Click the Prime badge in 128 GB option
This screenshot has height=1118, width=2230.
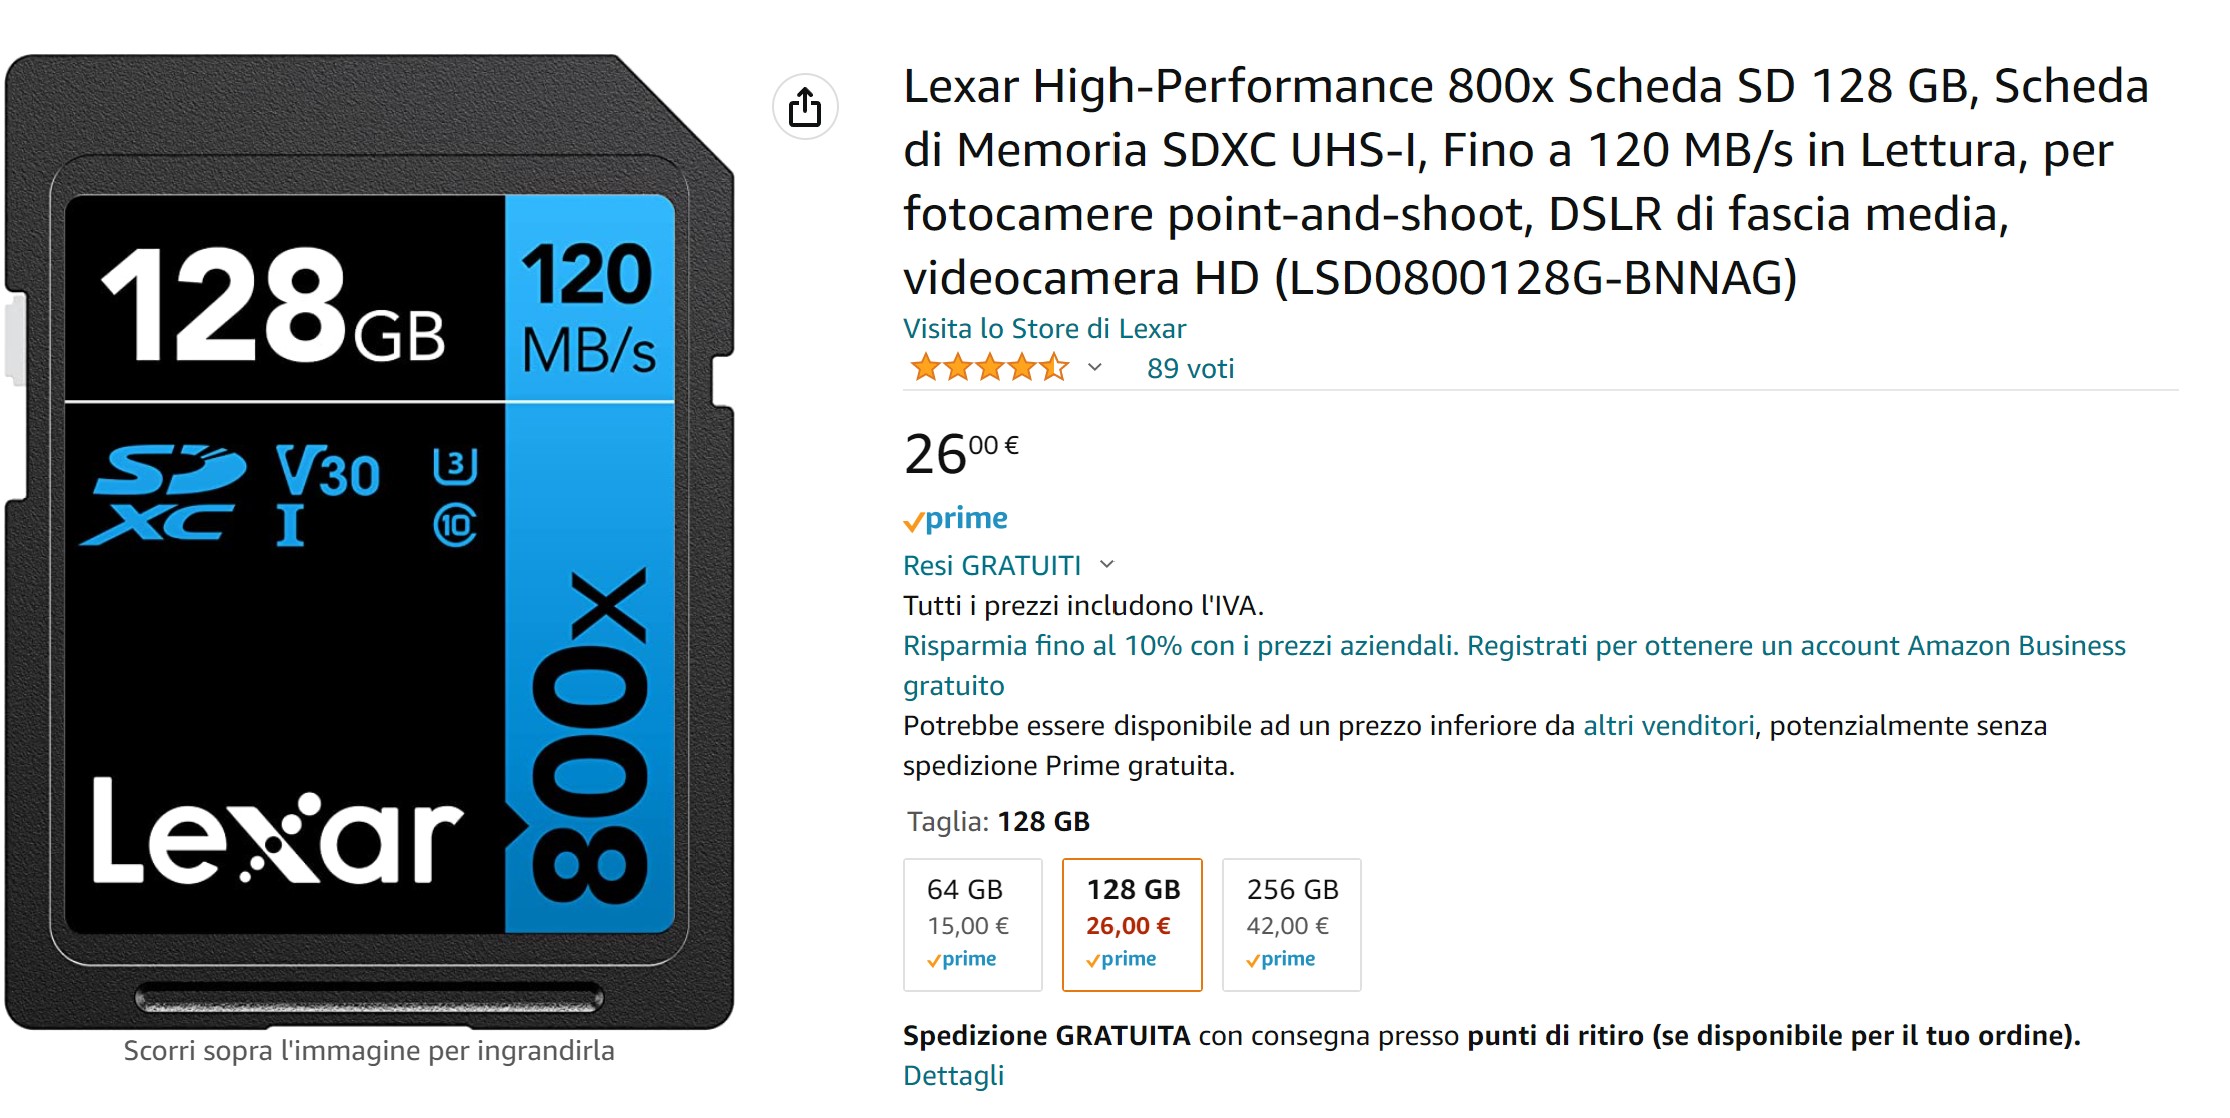tap(1121, 959)
